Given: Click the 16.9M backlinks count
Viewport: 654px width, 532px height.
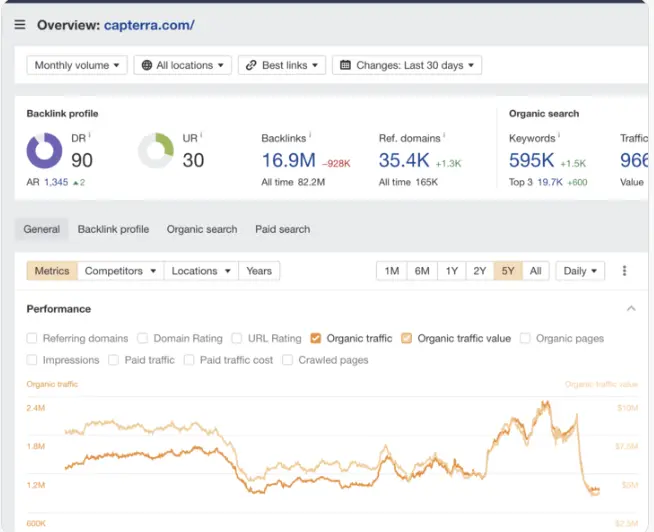Looking at the screenshot, I should pos(287,160).
